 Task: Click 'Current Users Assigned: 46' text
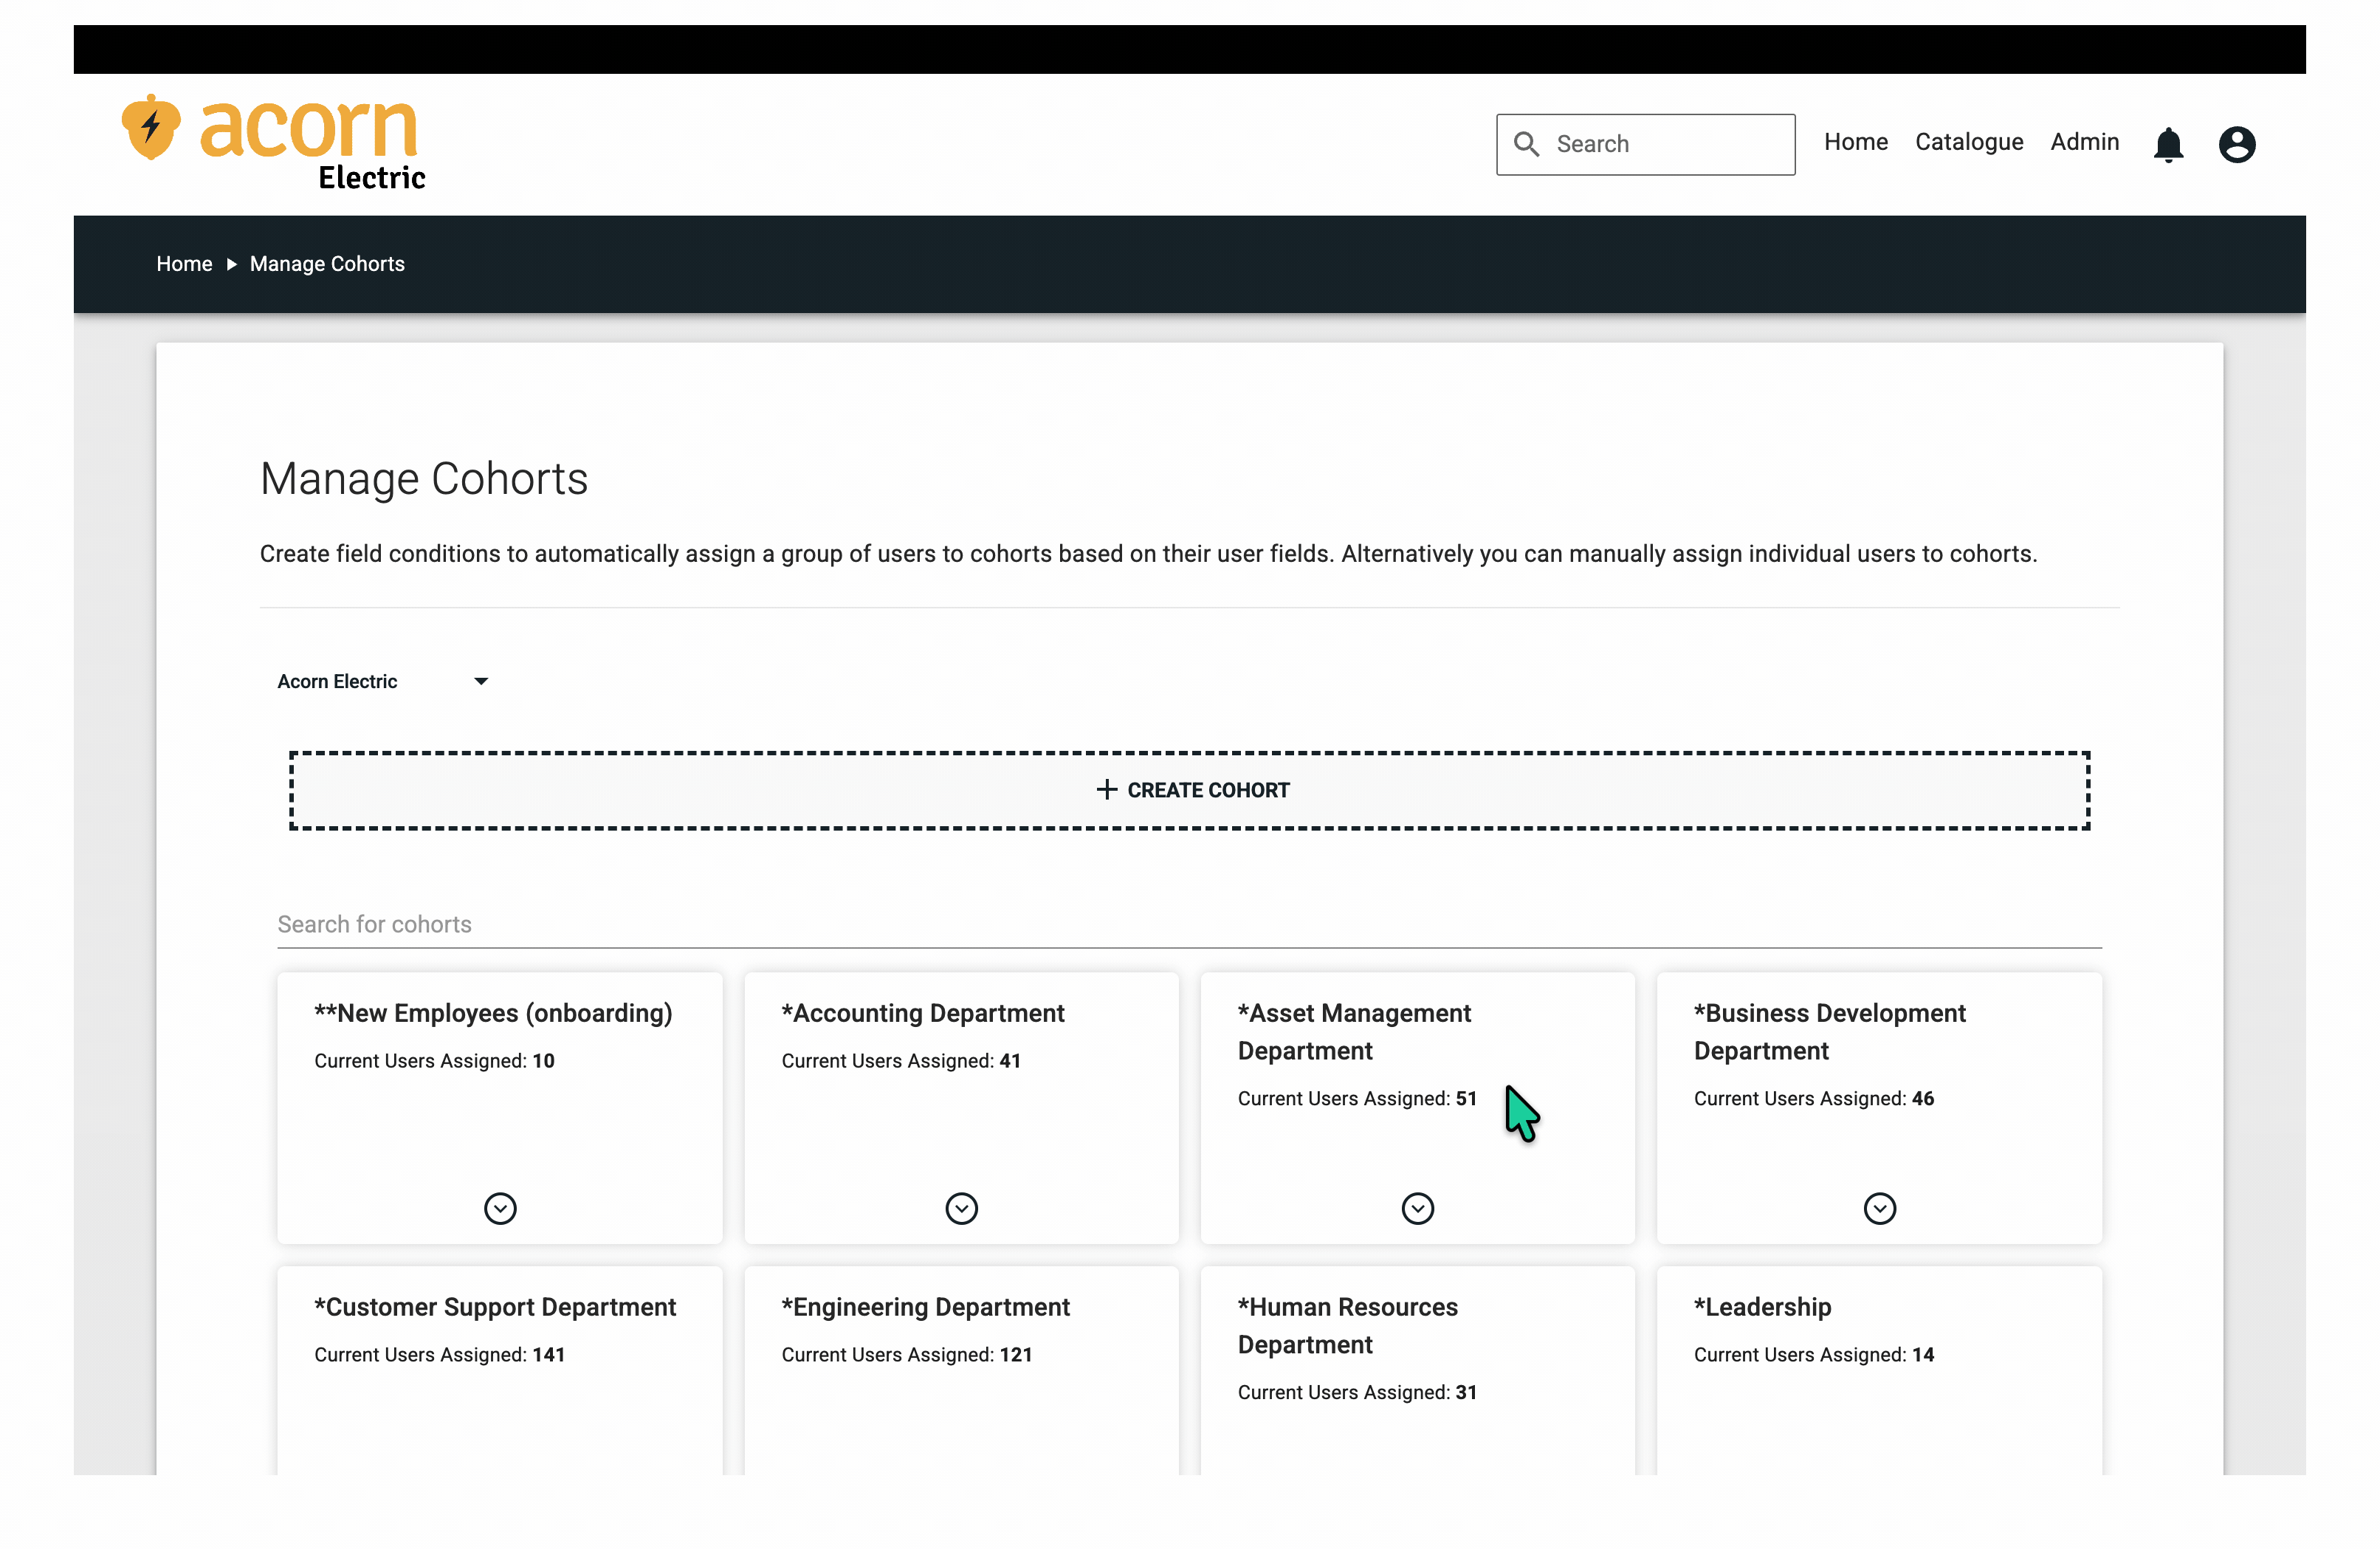coord(1814,1099)
